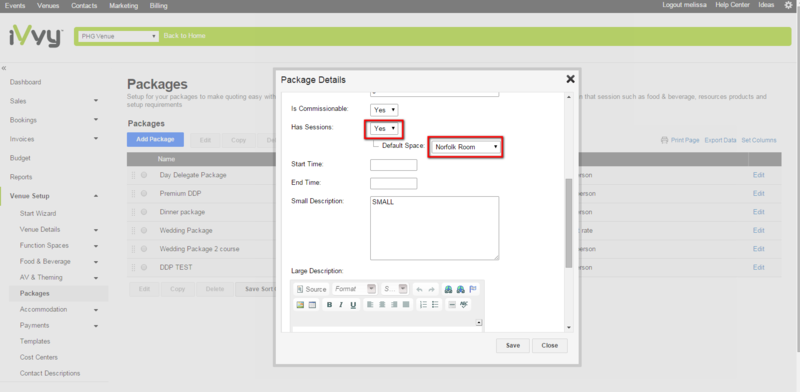The height and width of the screenshot is (392, 800).
Task: Toggle bold formatting
Action: 329,305
